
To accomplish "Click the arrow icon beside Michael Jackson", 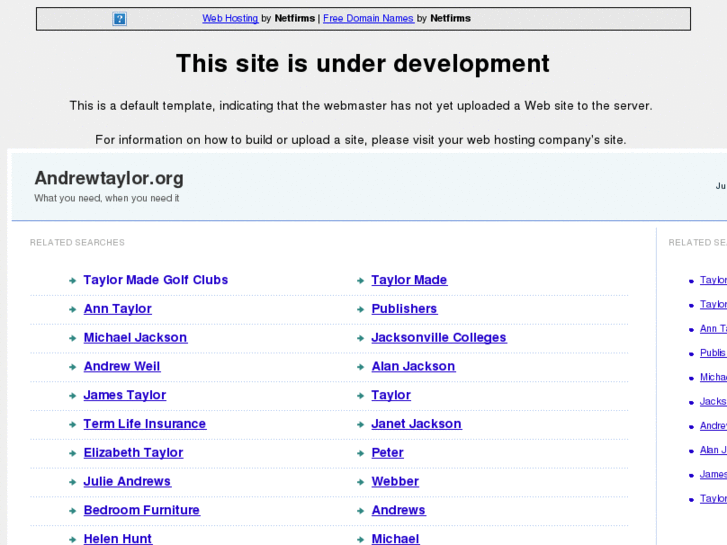I will (72, 338).
